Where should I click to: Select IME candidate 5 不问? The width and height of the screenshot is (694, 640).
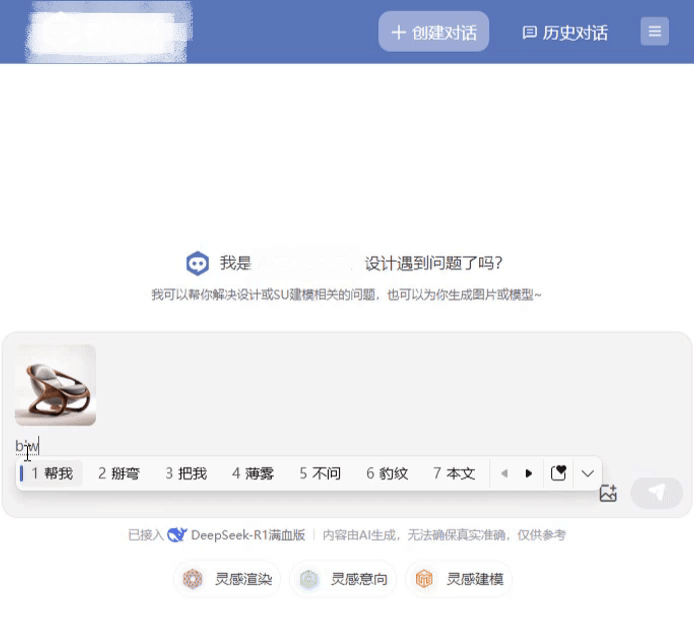coord(319,473)
